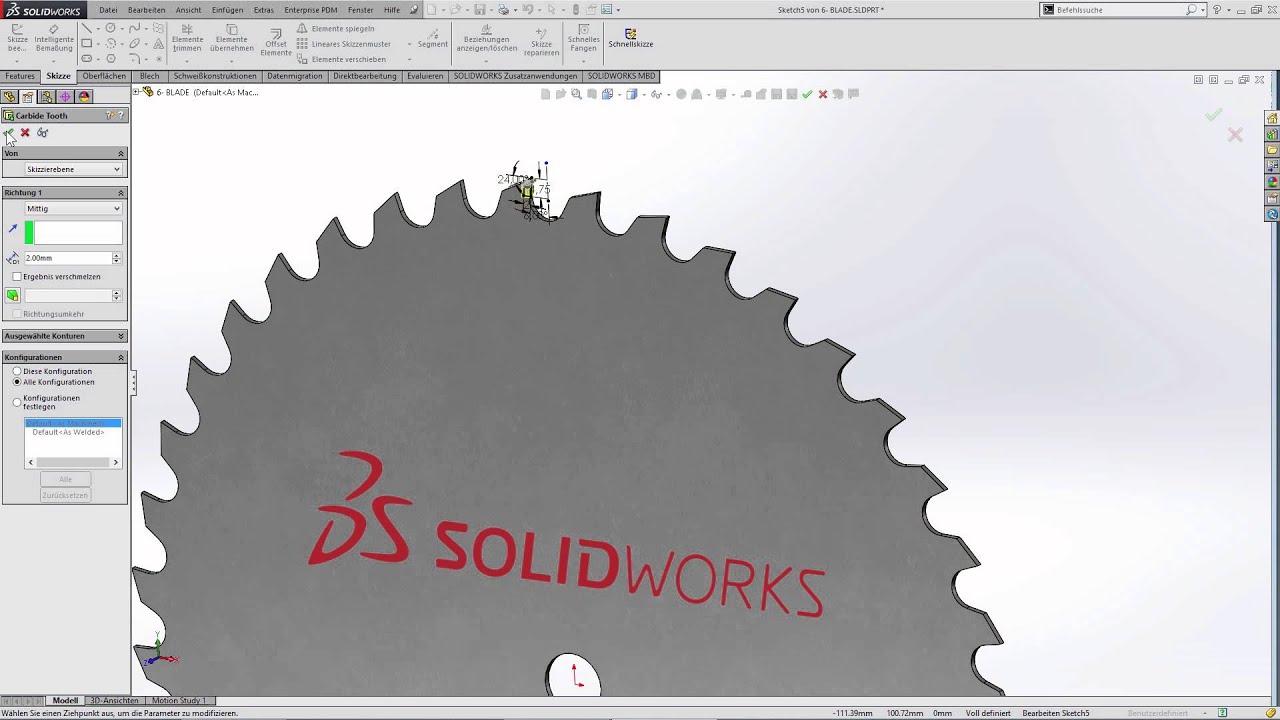Click the Segment tool
1280x720 pixels.
(x=432, y=39)
